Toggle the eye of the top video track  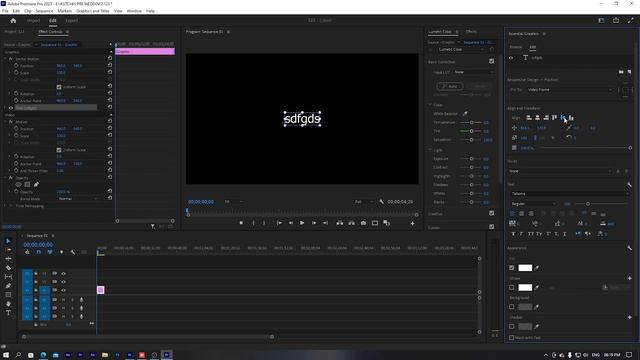63,273
